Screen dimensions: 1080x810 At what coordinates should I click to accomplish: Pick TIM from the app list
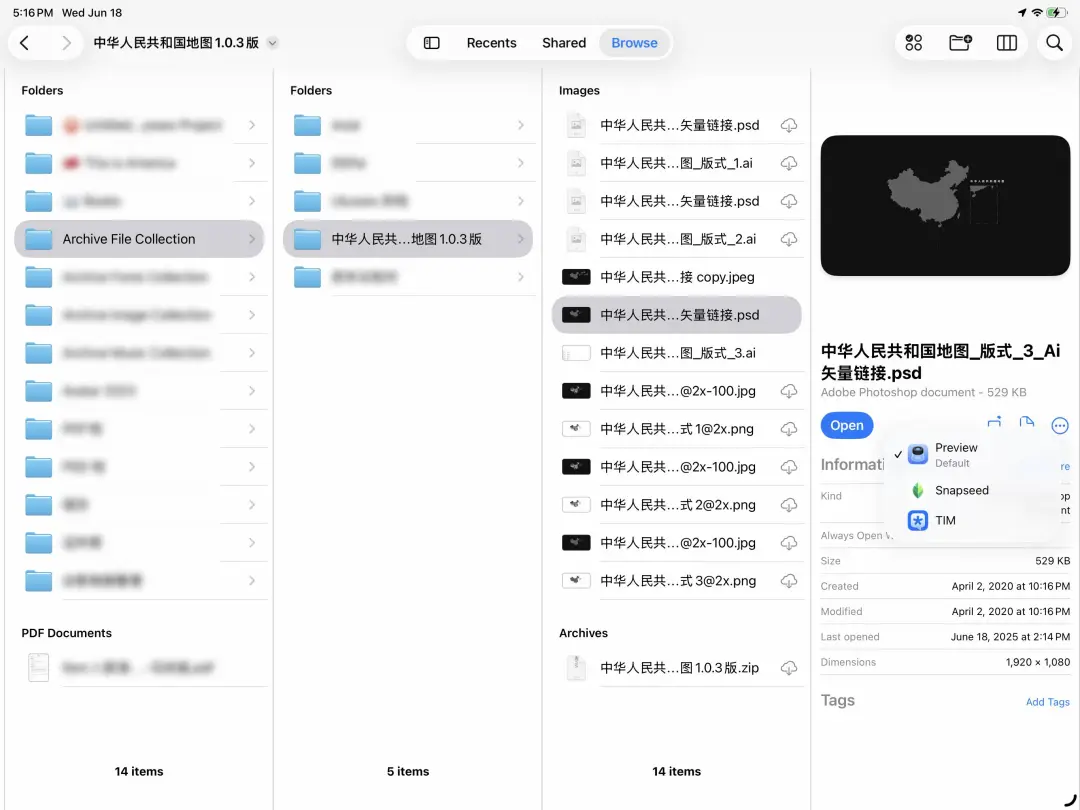click(945, 520)
